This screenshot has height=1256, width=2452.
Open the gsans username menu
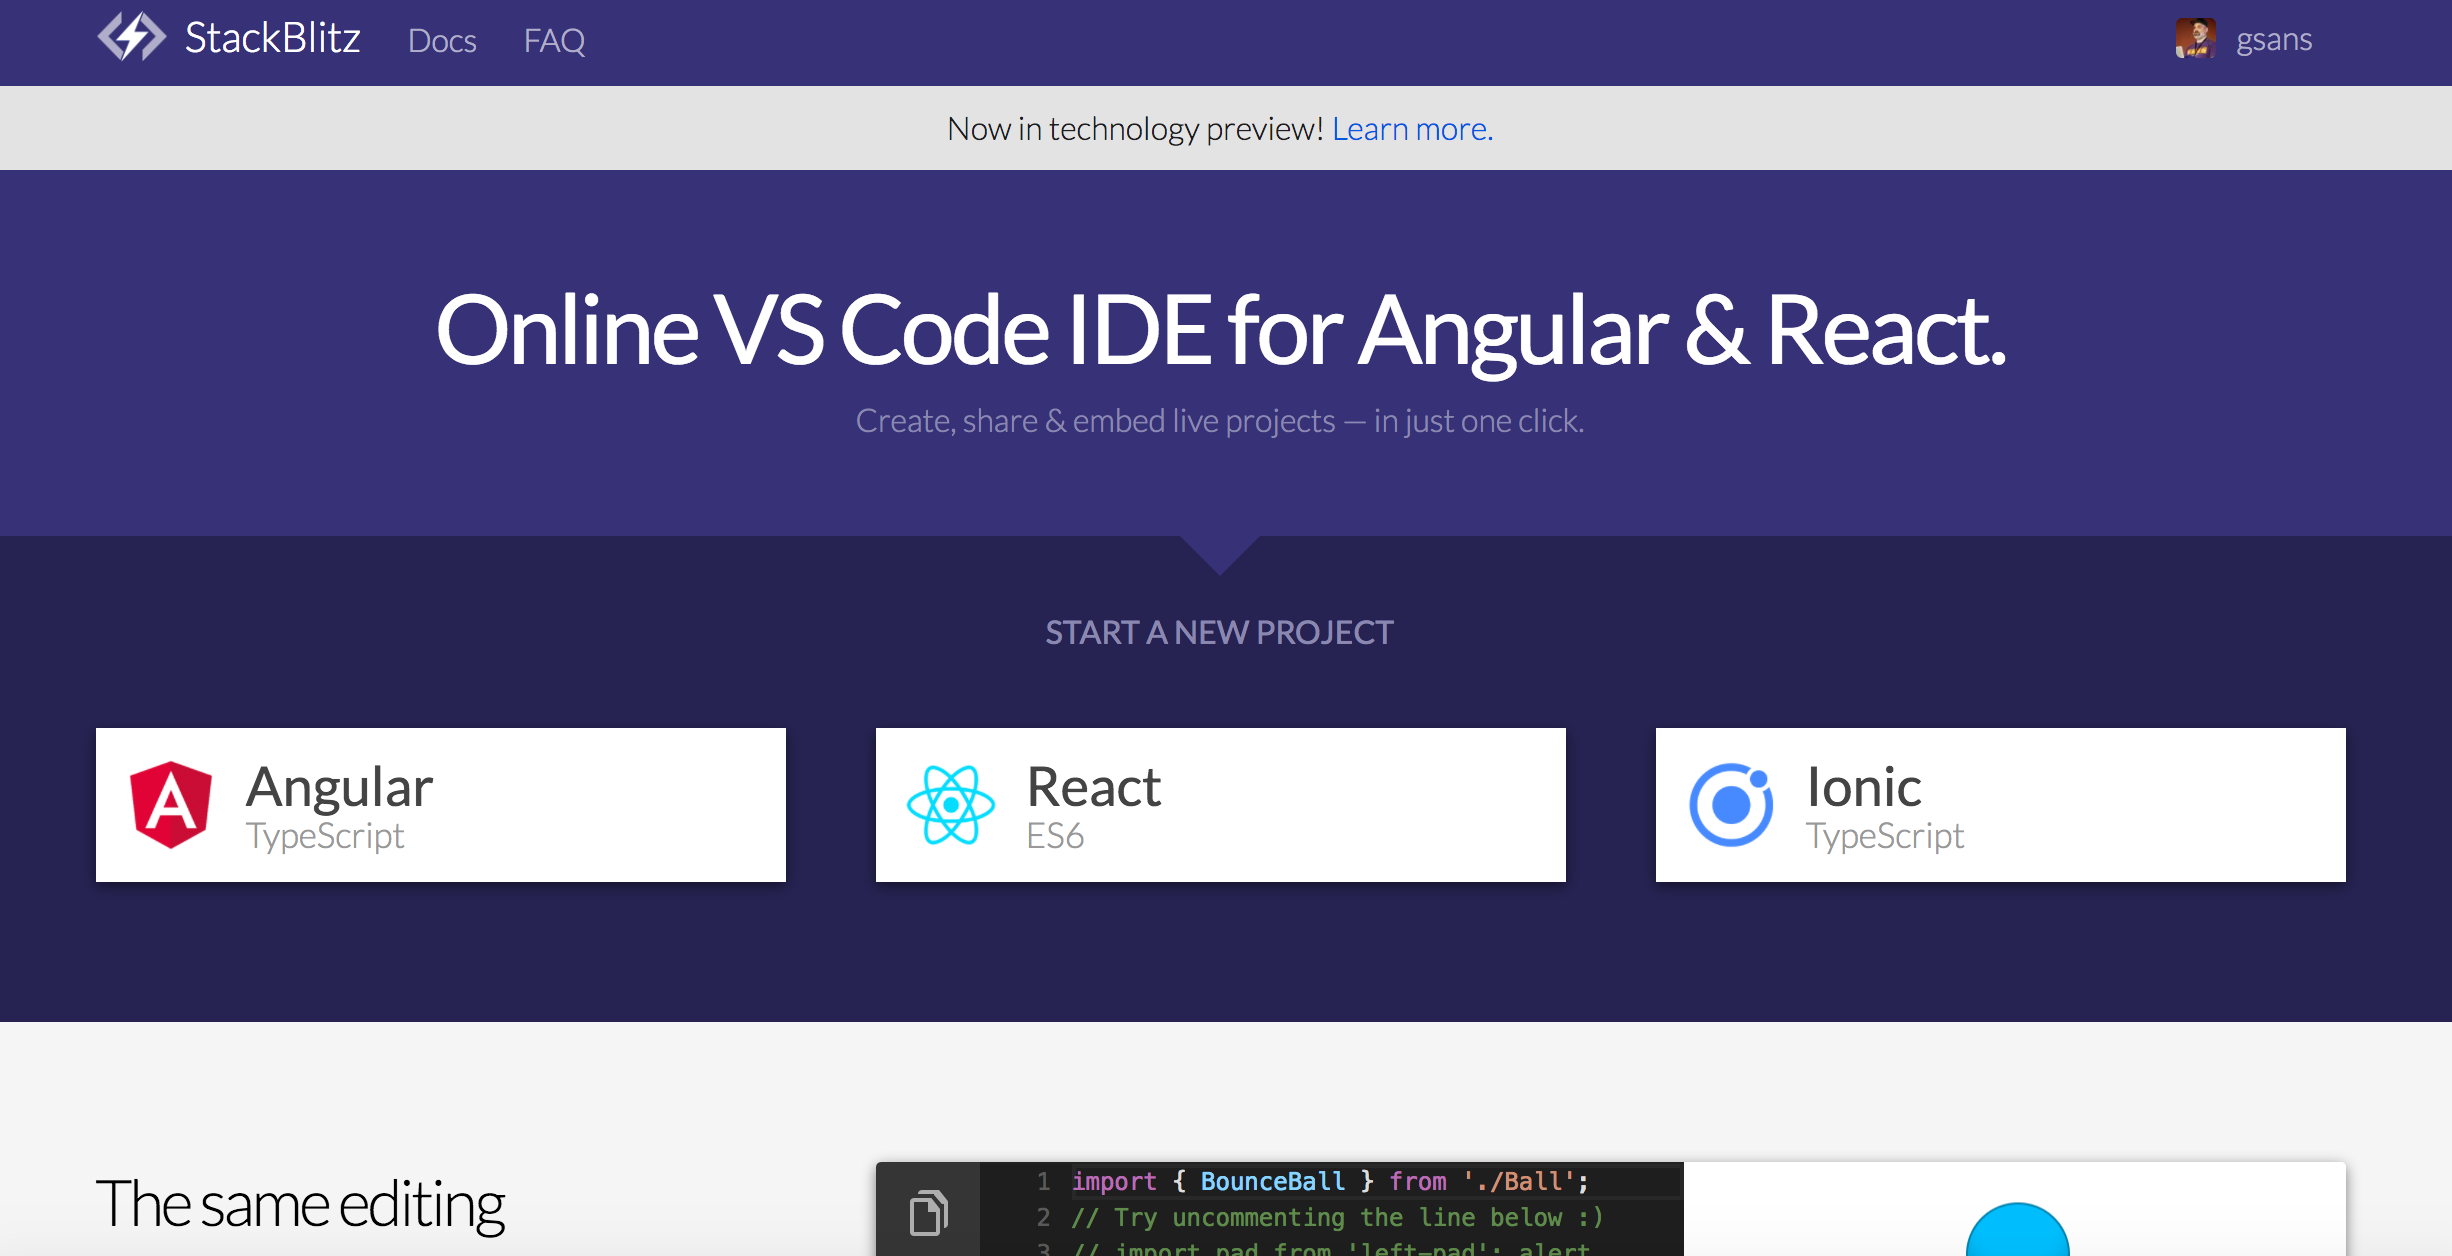[x=2274, y=40]
